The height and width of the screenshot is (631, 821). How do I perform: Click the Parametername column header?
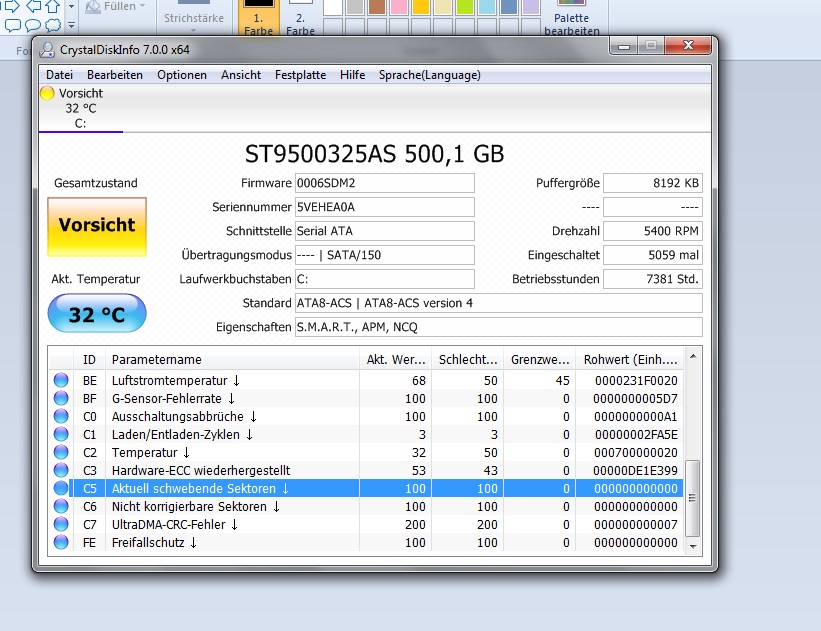click(x=232, y=359)
